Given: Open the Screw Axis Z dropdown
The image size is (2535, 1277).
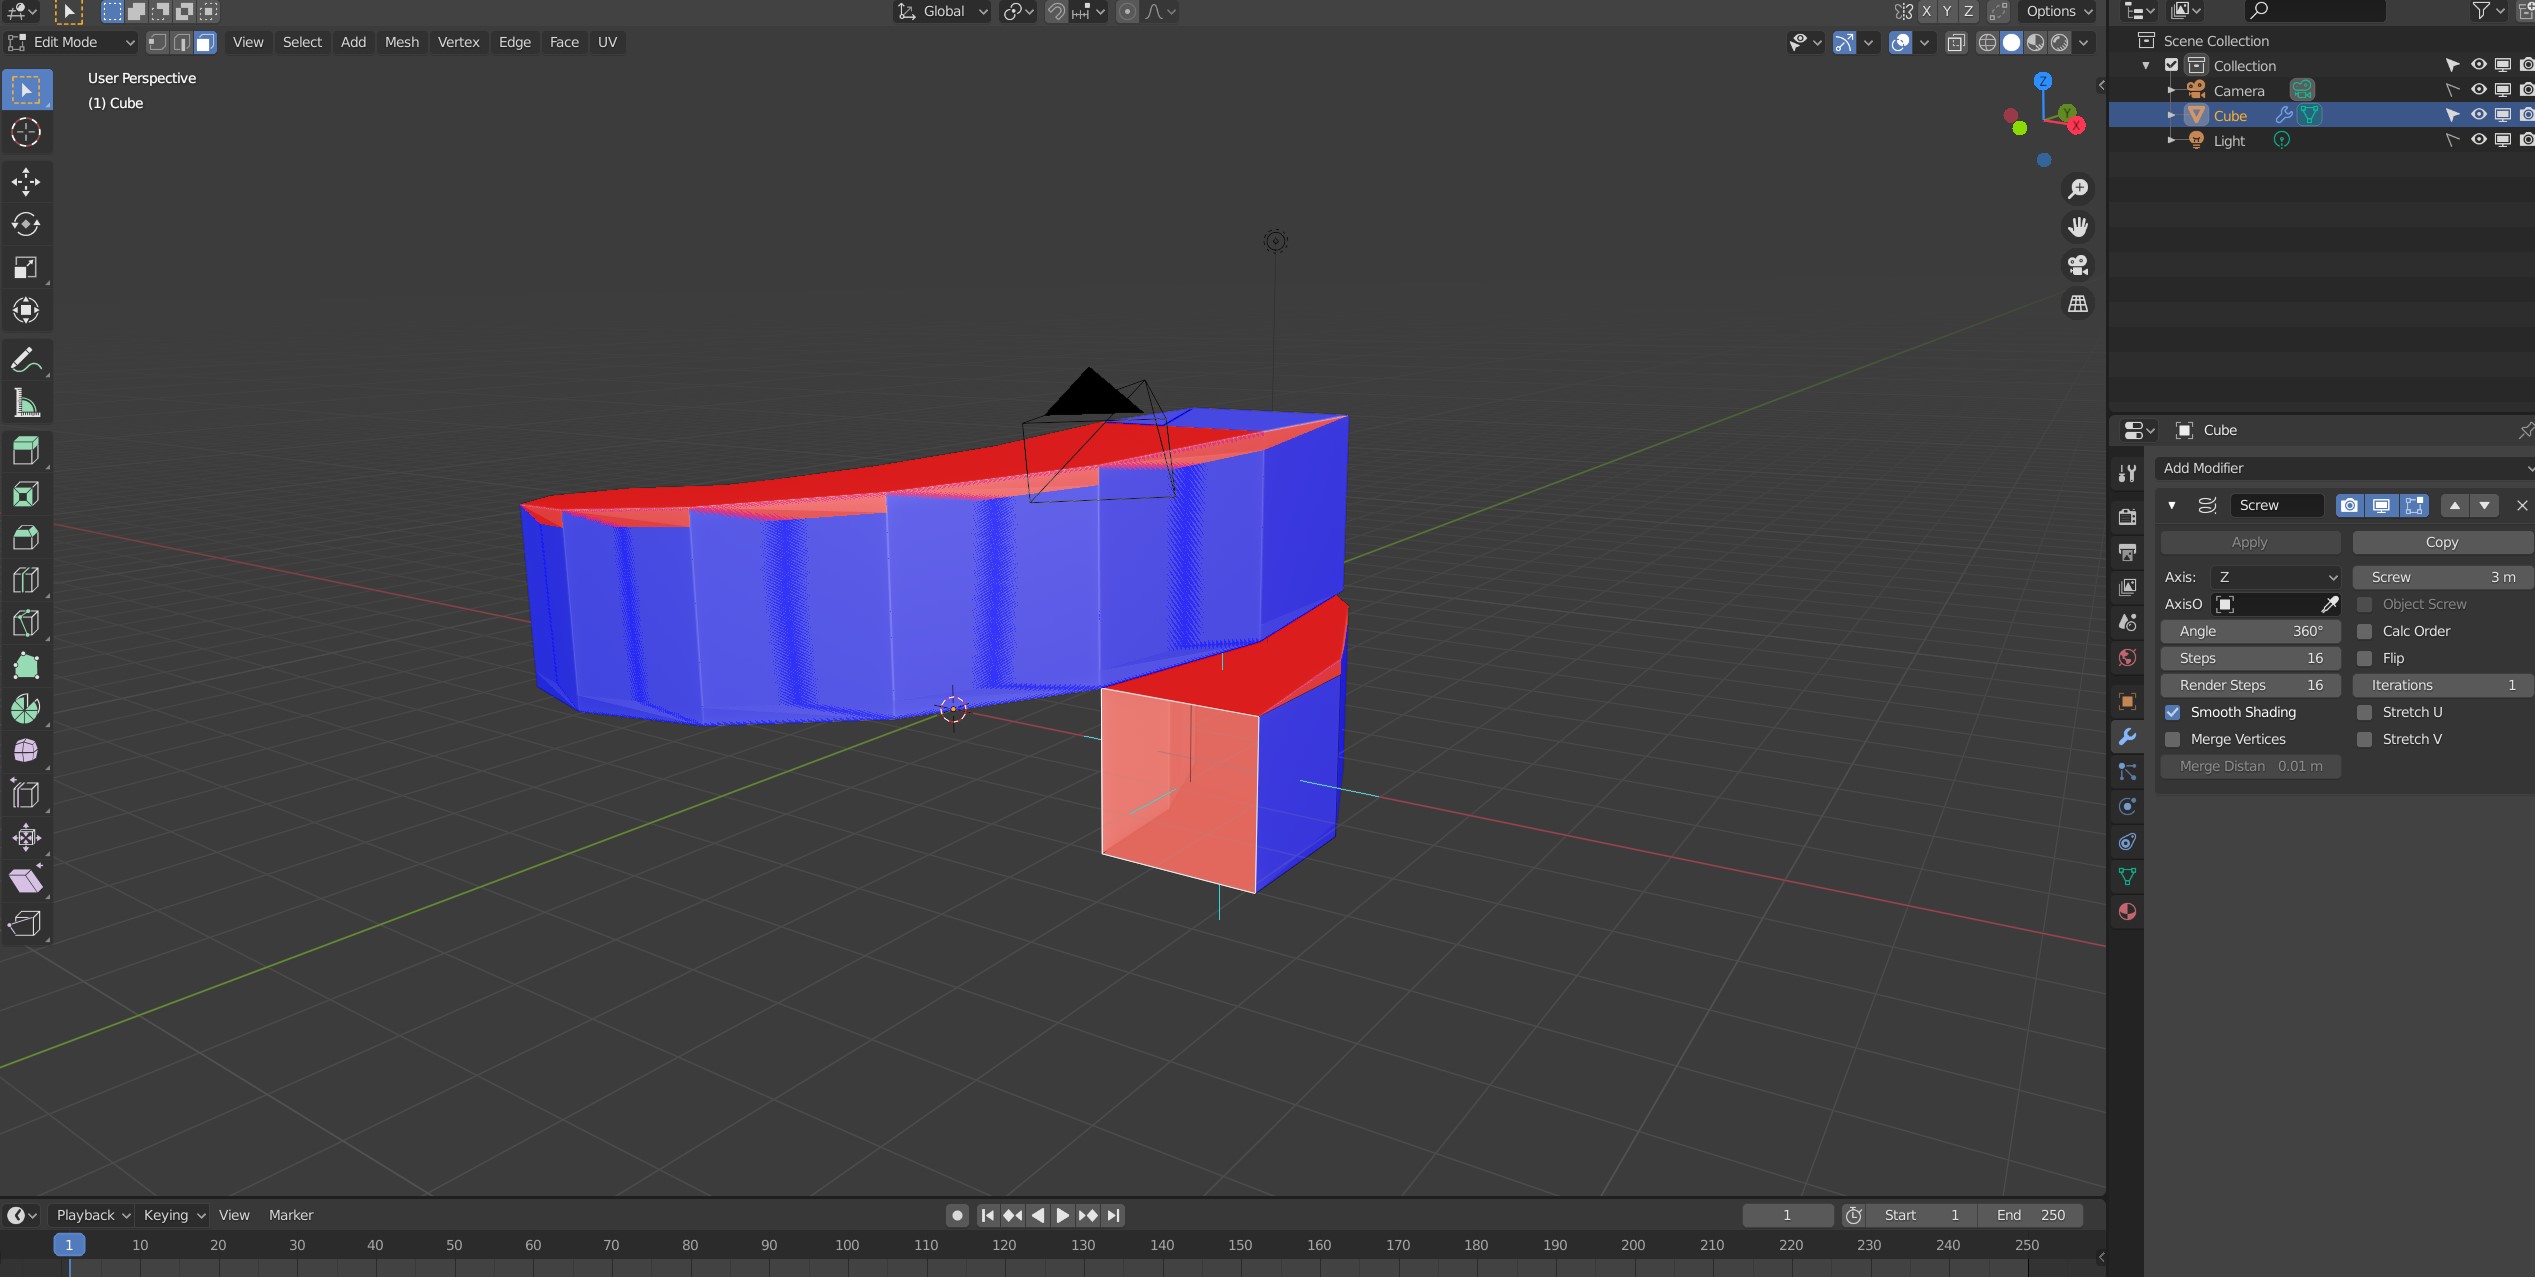Looking at the screenshot, I should (x=2275, y=577).
